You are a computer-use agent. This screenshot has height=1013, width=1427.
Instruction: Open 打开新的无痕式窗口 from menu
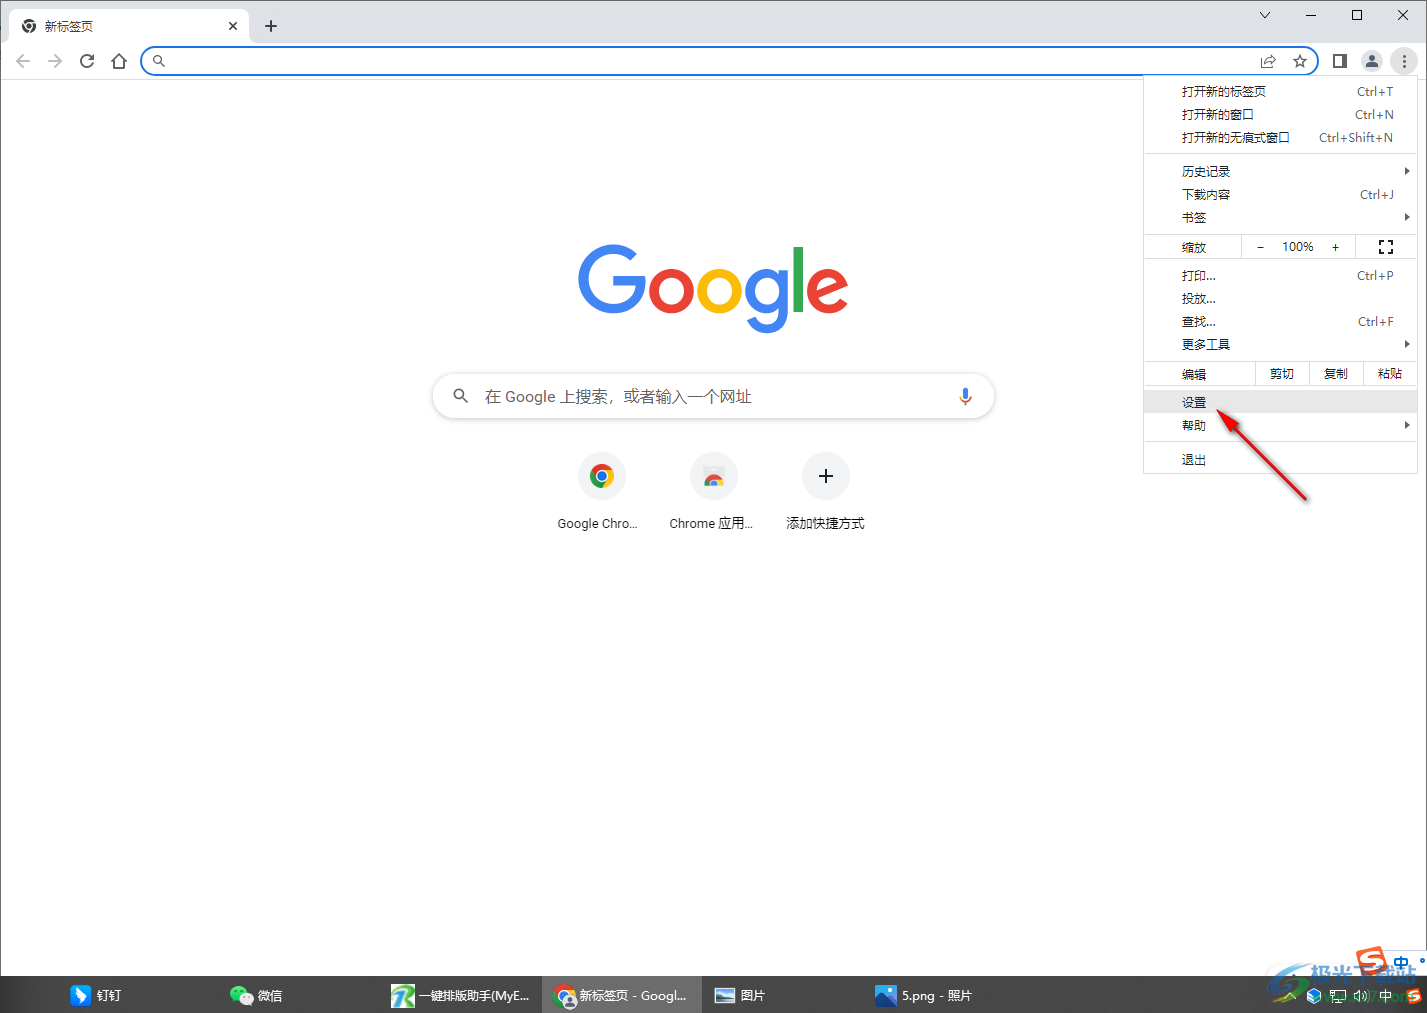[1280, 137]
